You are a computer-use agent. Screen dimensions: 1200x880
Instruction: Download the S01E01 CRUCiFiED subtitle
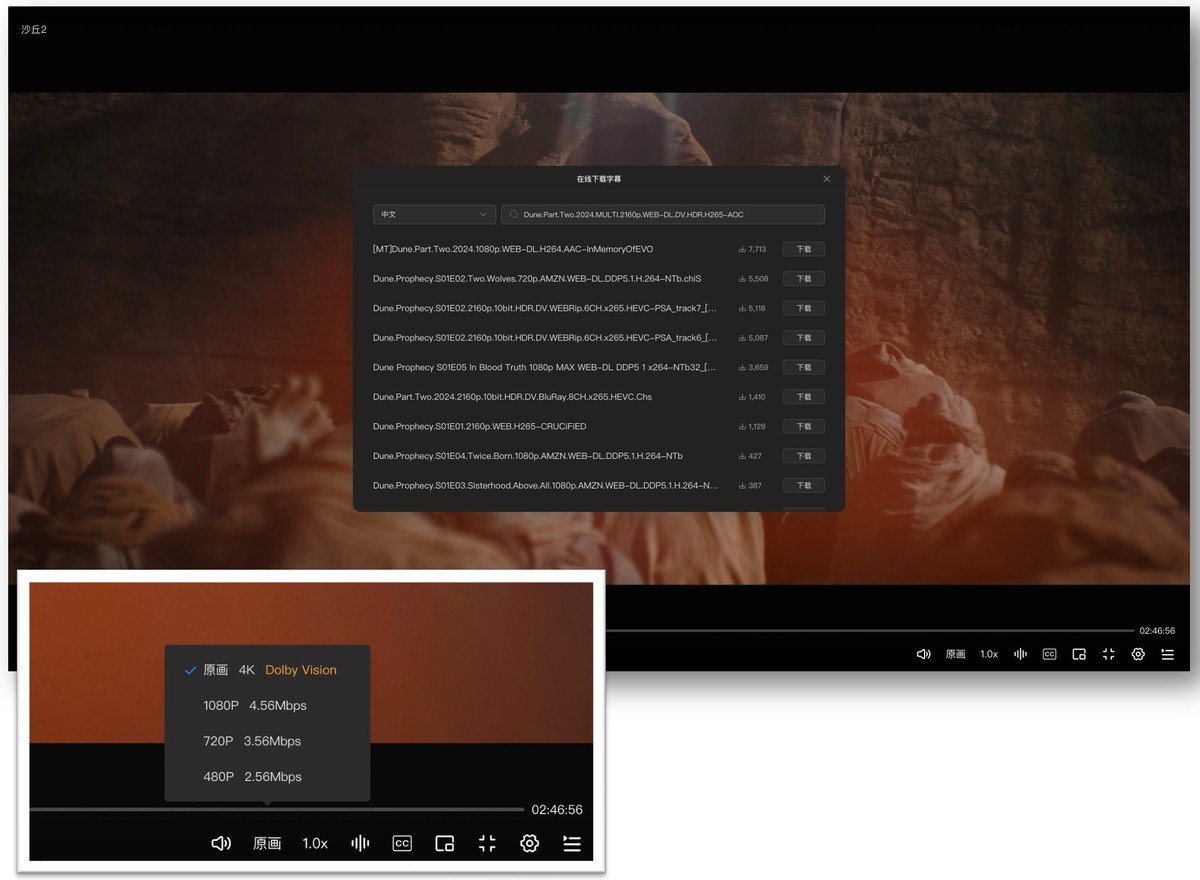coord(803,426)
